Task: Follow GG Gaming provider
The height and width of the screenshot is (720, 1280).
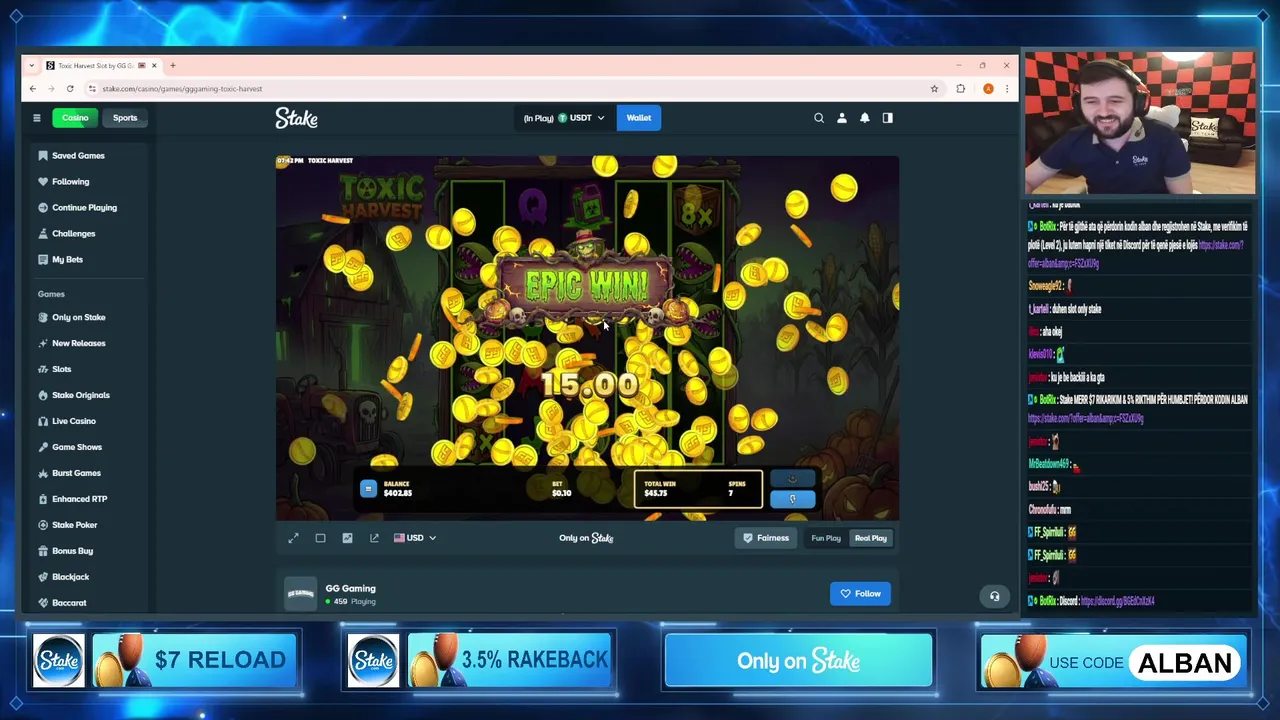Action: tap(860, 594)
